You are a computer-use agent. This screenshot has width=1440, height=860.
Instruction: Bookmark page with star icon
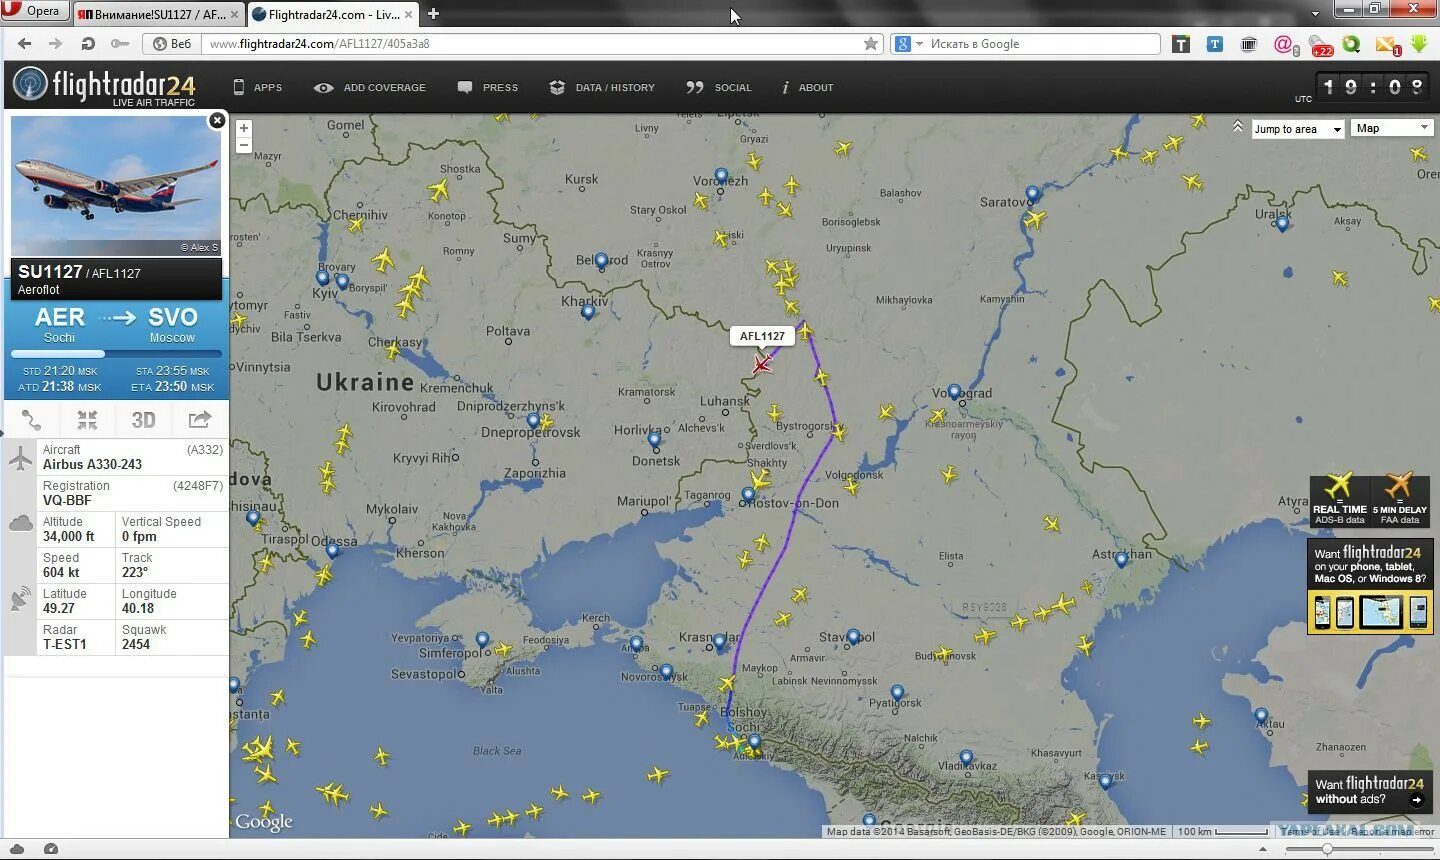(x=871, y=44)
